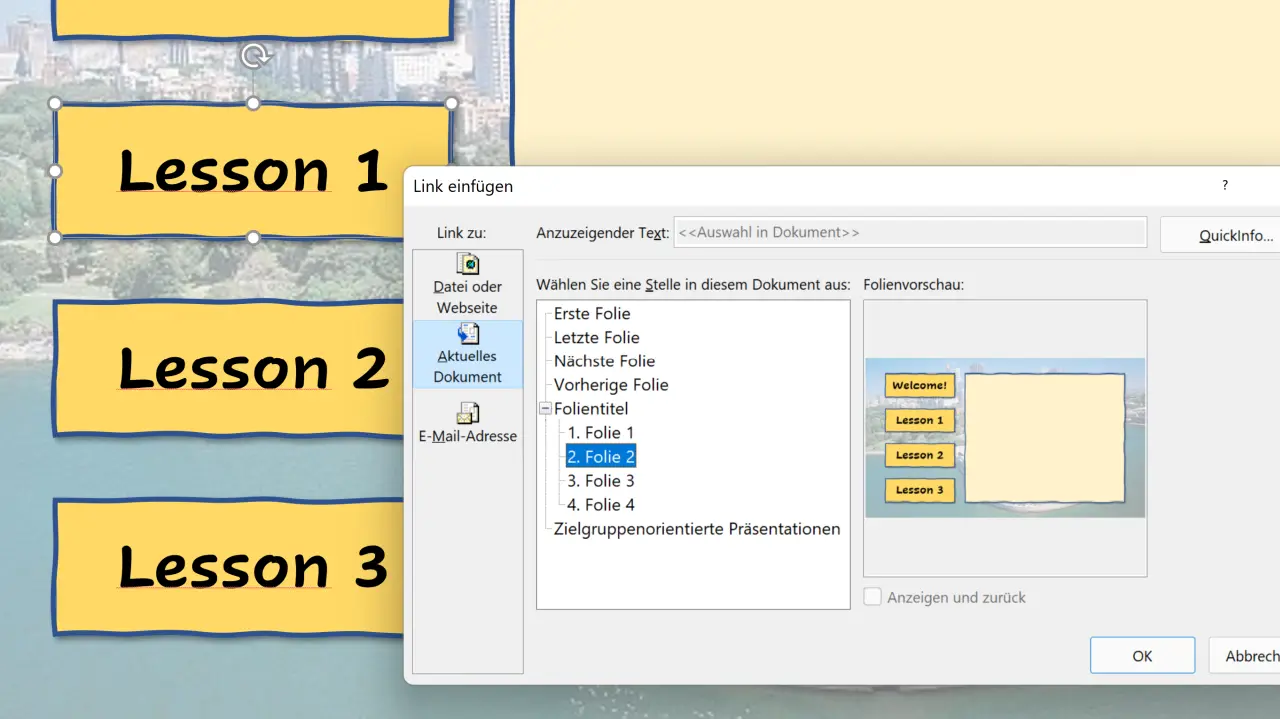Pick Vorherige Folie in the list
Screen dimensions: 1280x719
pos(610,385)
